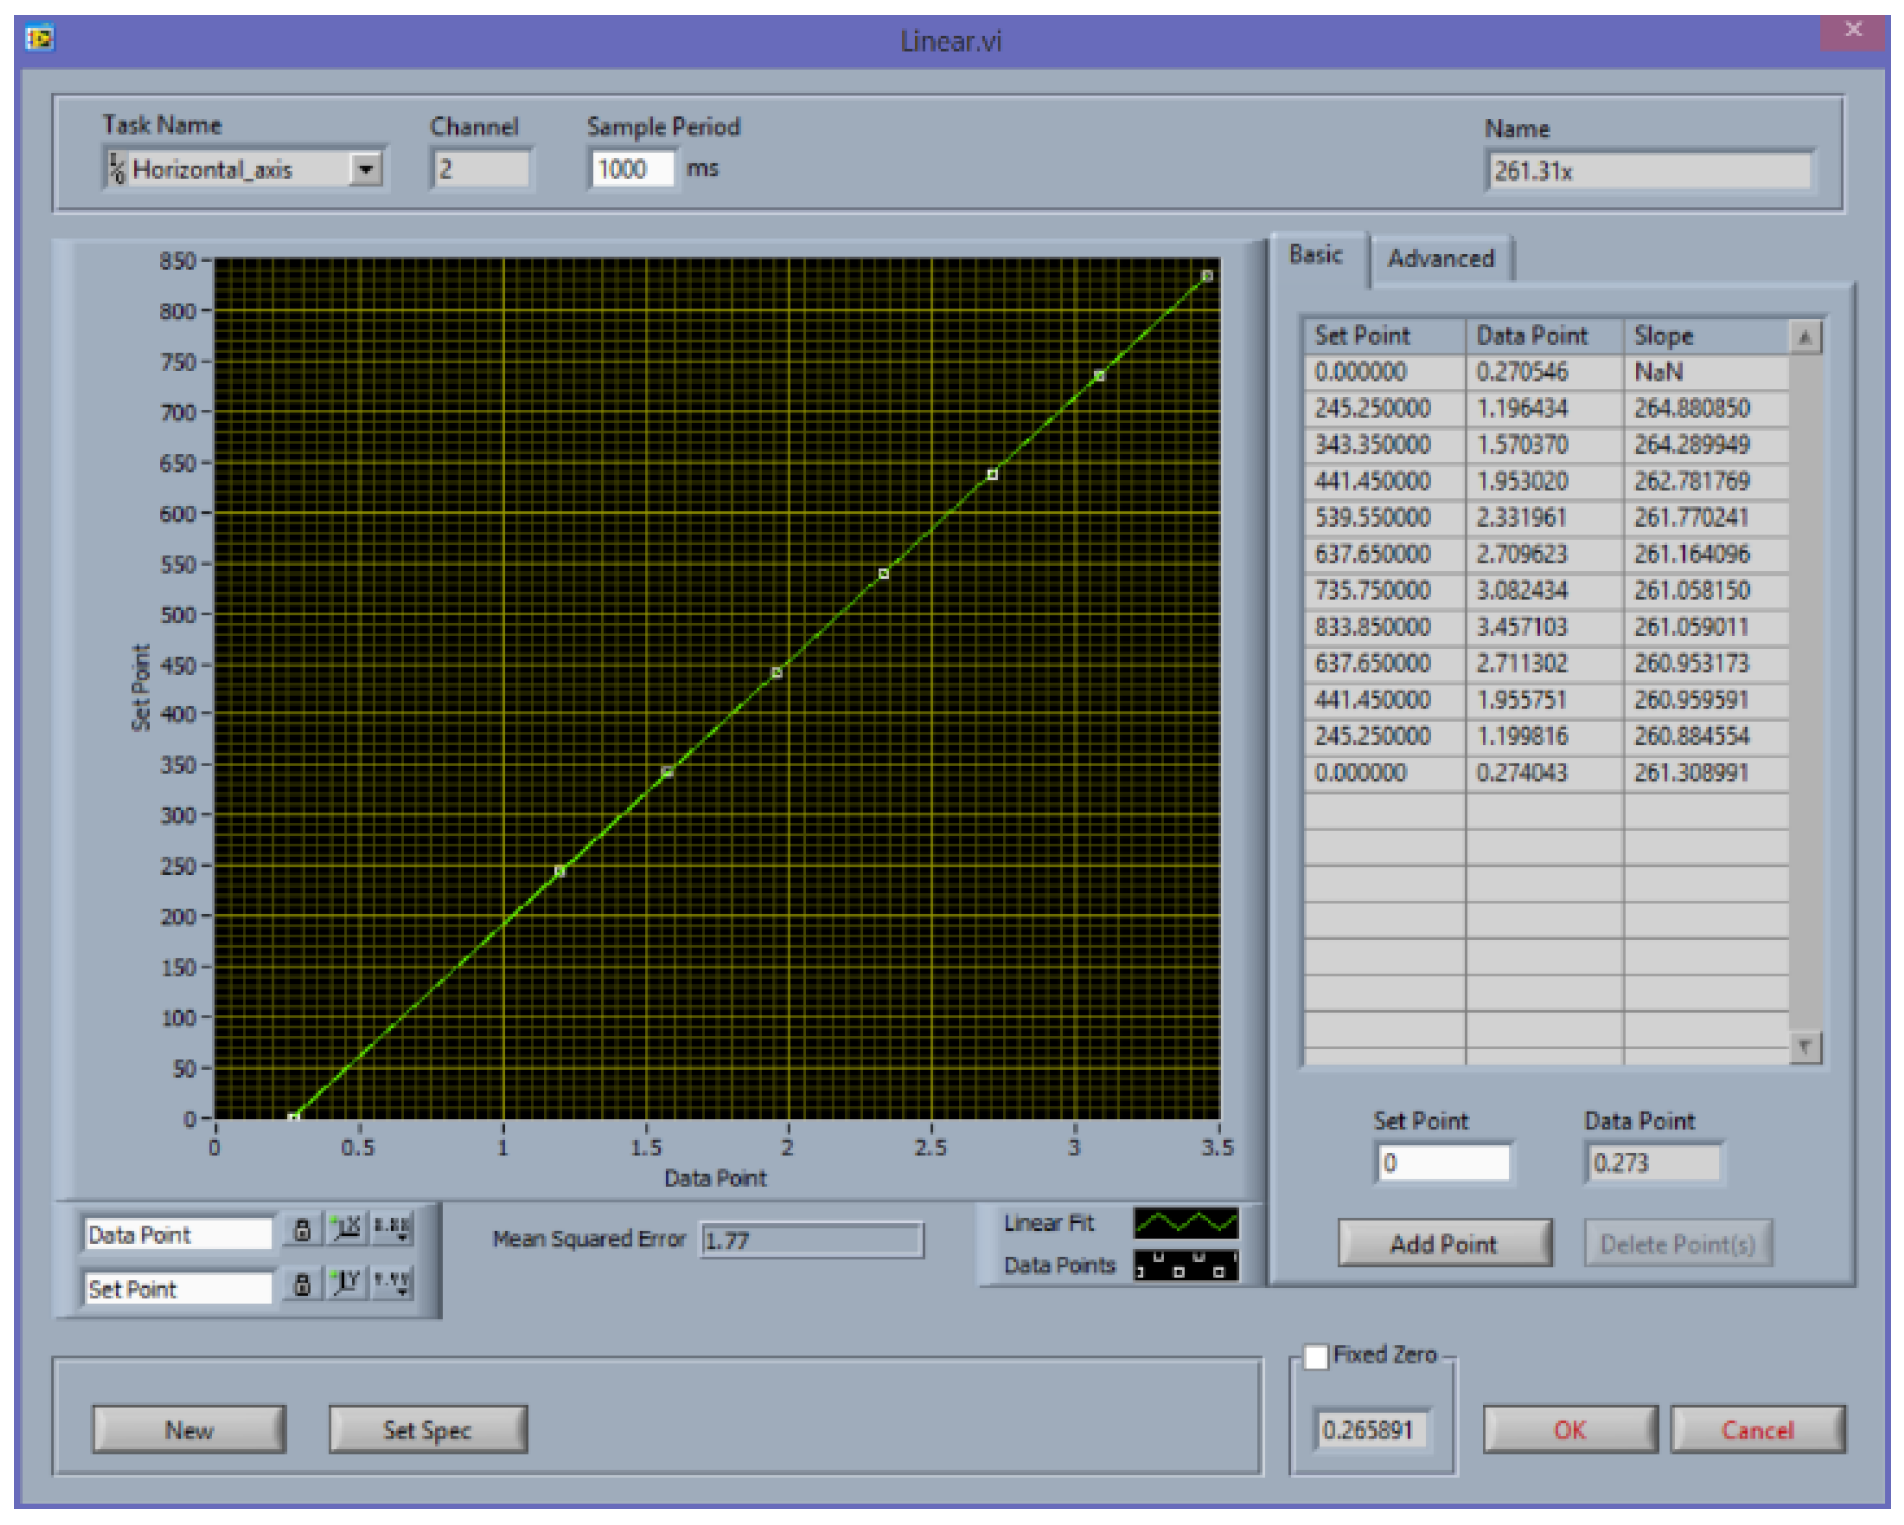Switch to the Advanced tab
The height and width of the screenshot is (1525, 1904).
1440,259
